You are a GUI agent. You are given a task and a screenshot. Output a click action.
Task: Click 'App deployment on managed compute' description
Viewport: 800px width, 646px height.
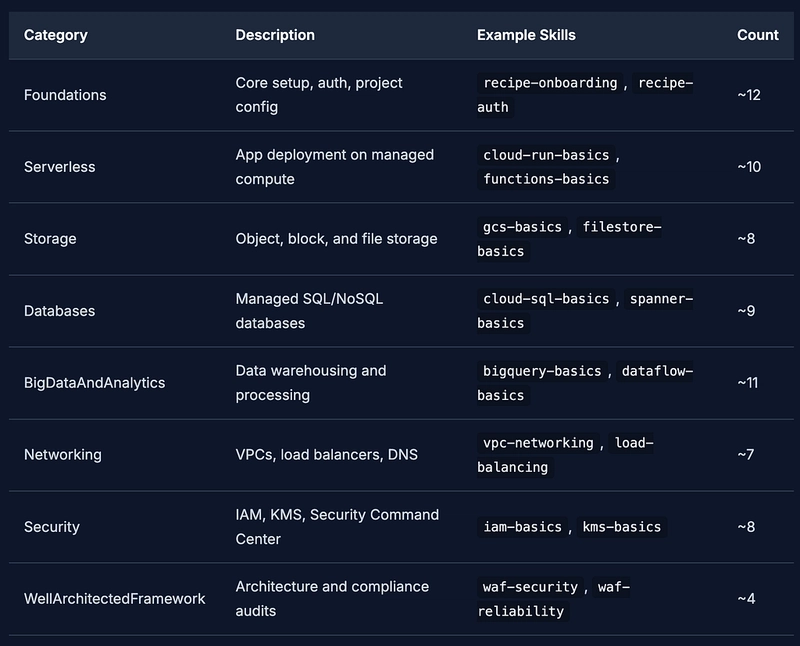pos(335,167)
